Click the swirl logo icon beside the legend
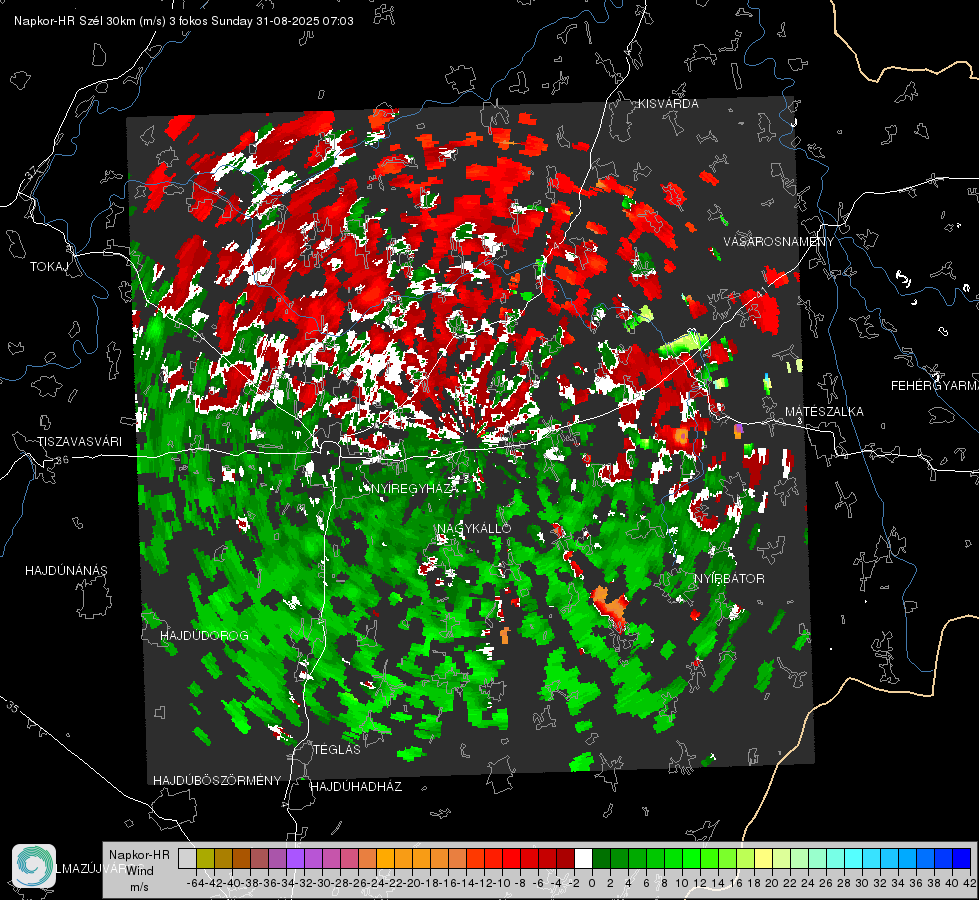The image size is (979, 900). [34, 865]
